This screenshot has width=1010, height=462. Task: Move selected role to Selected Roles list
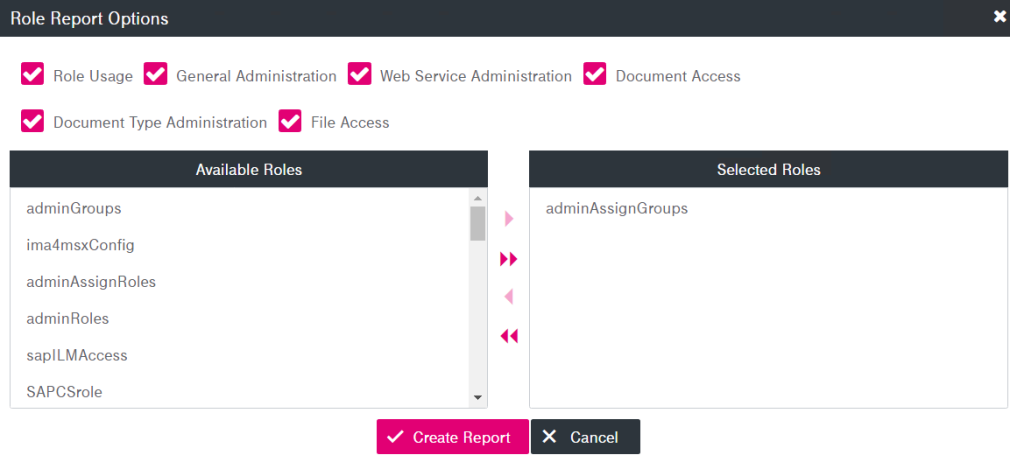tap(509, 219)
